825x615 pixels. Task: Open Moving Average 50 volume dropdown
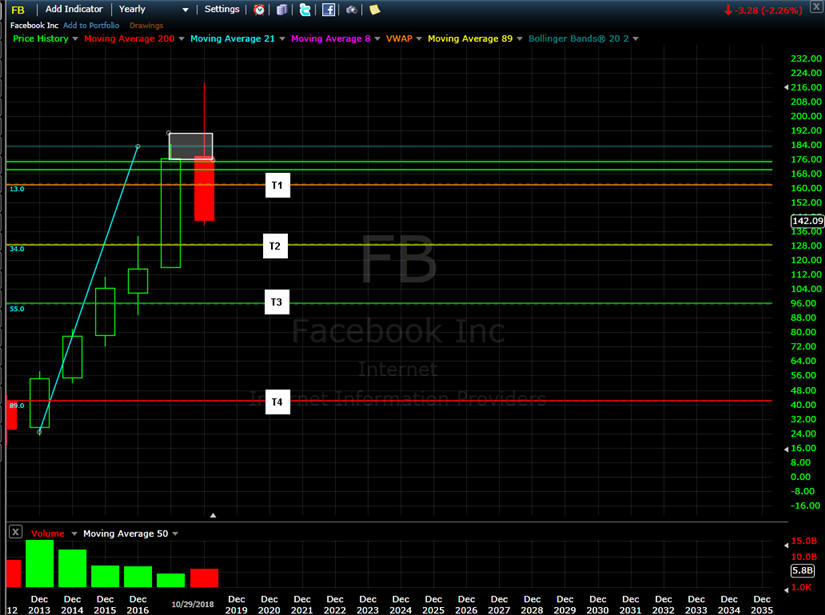[175, 534]
